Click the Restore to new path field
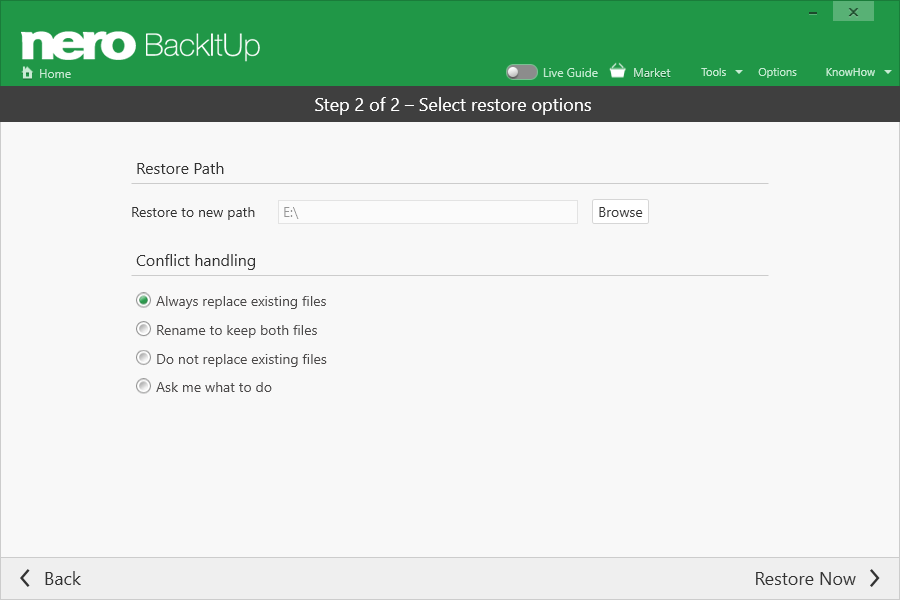 tap(428, 212)
